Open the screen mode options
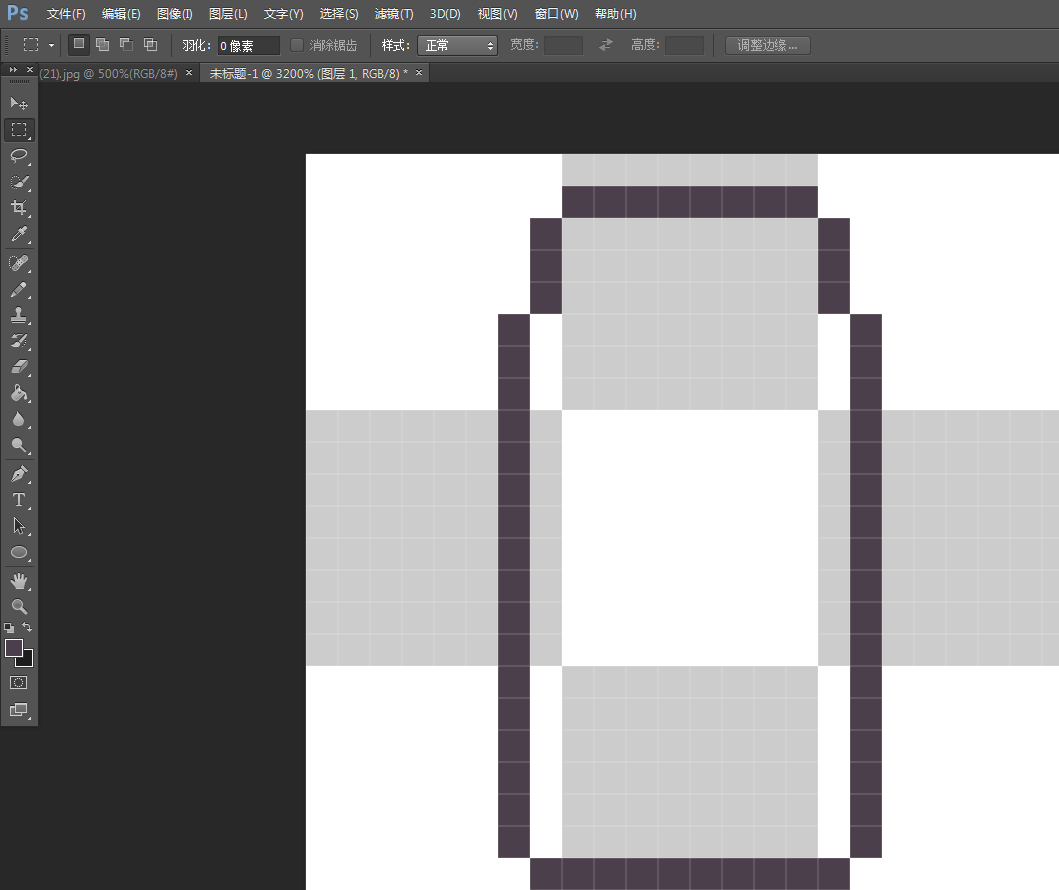Image resolution: width=1059 pixels, height=890 pixels. (x=19, y=710)
